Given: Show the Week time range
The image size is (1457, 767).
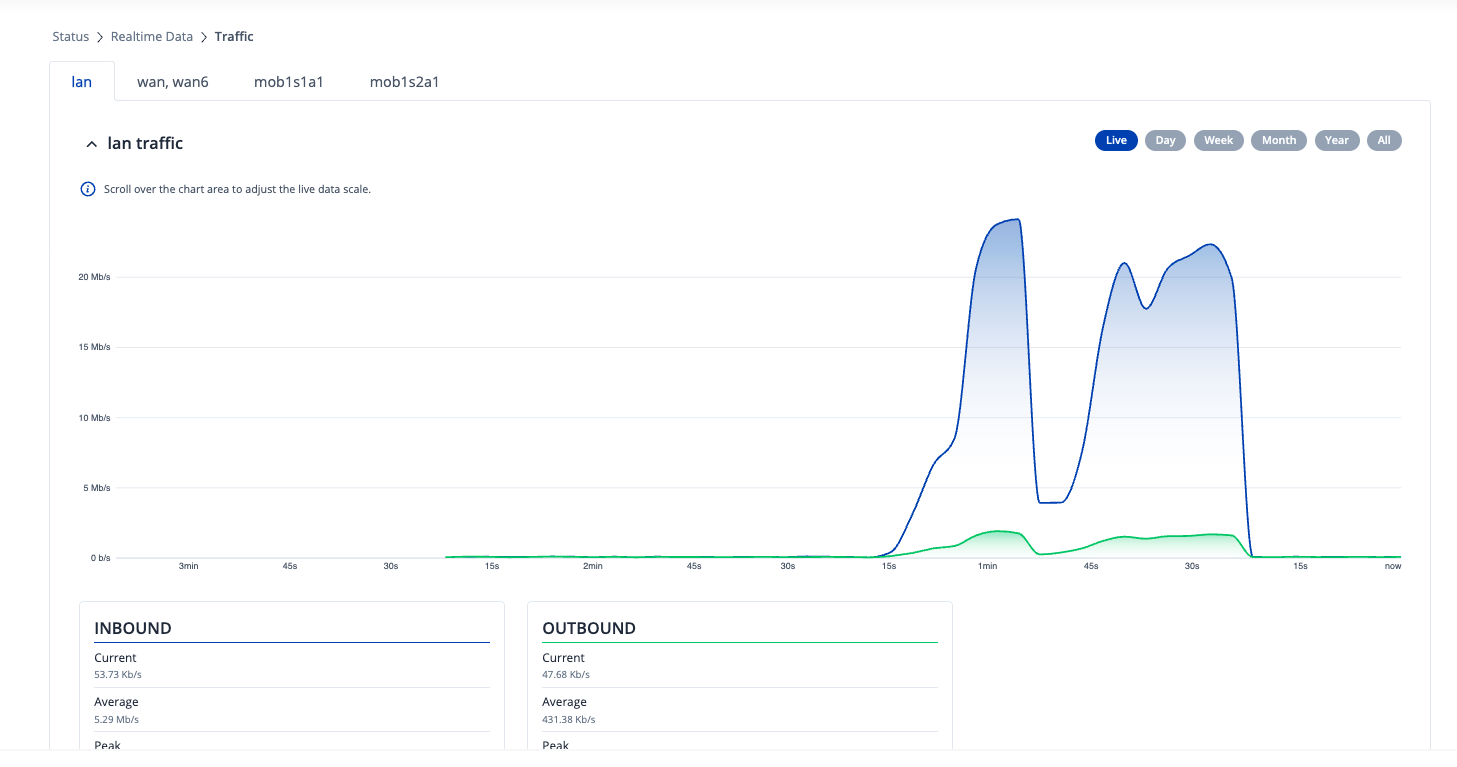Looking at the screenshot, I should pos(1218,141).
